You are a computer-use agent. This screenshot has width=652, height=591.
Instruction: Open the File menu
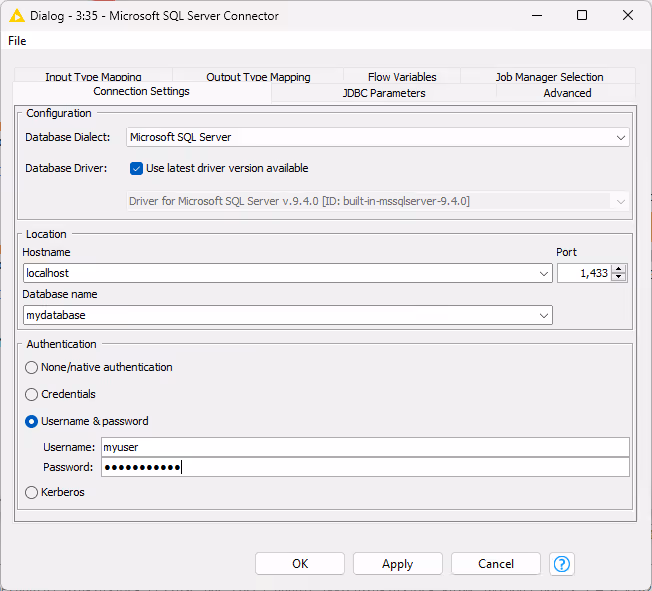click(17, 41)
